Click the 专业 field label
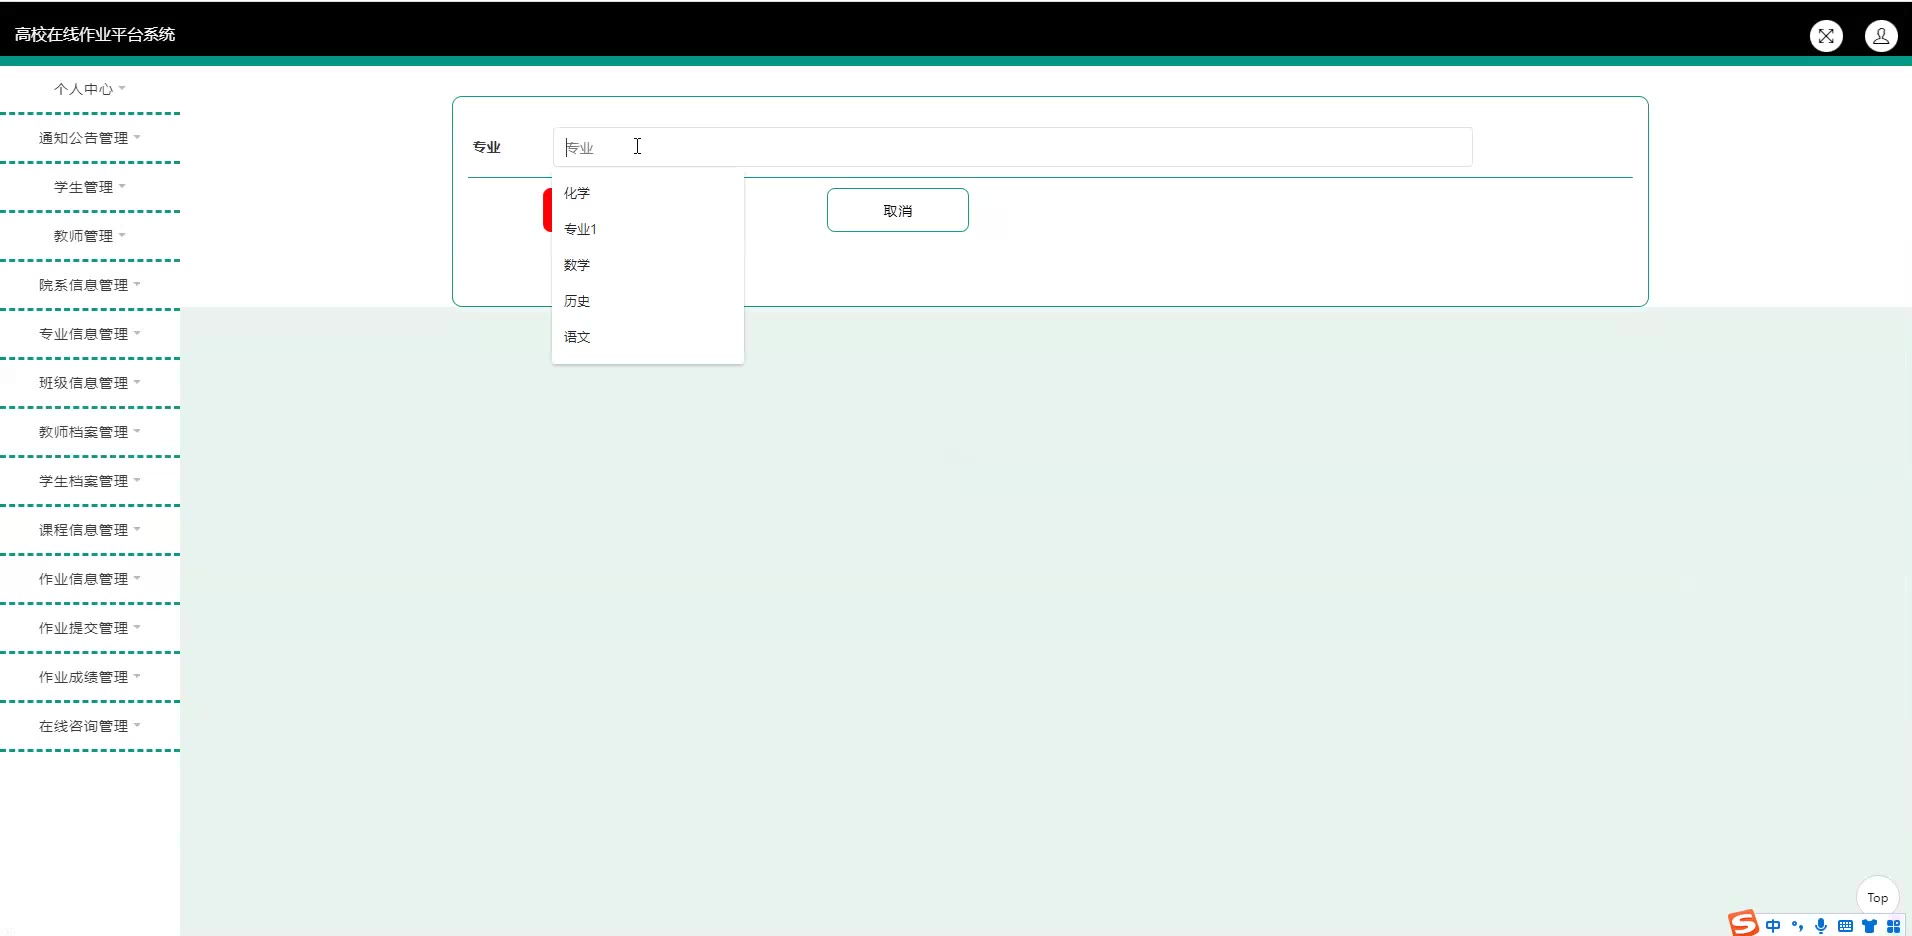 (x=486, y=147)
